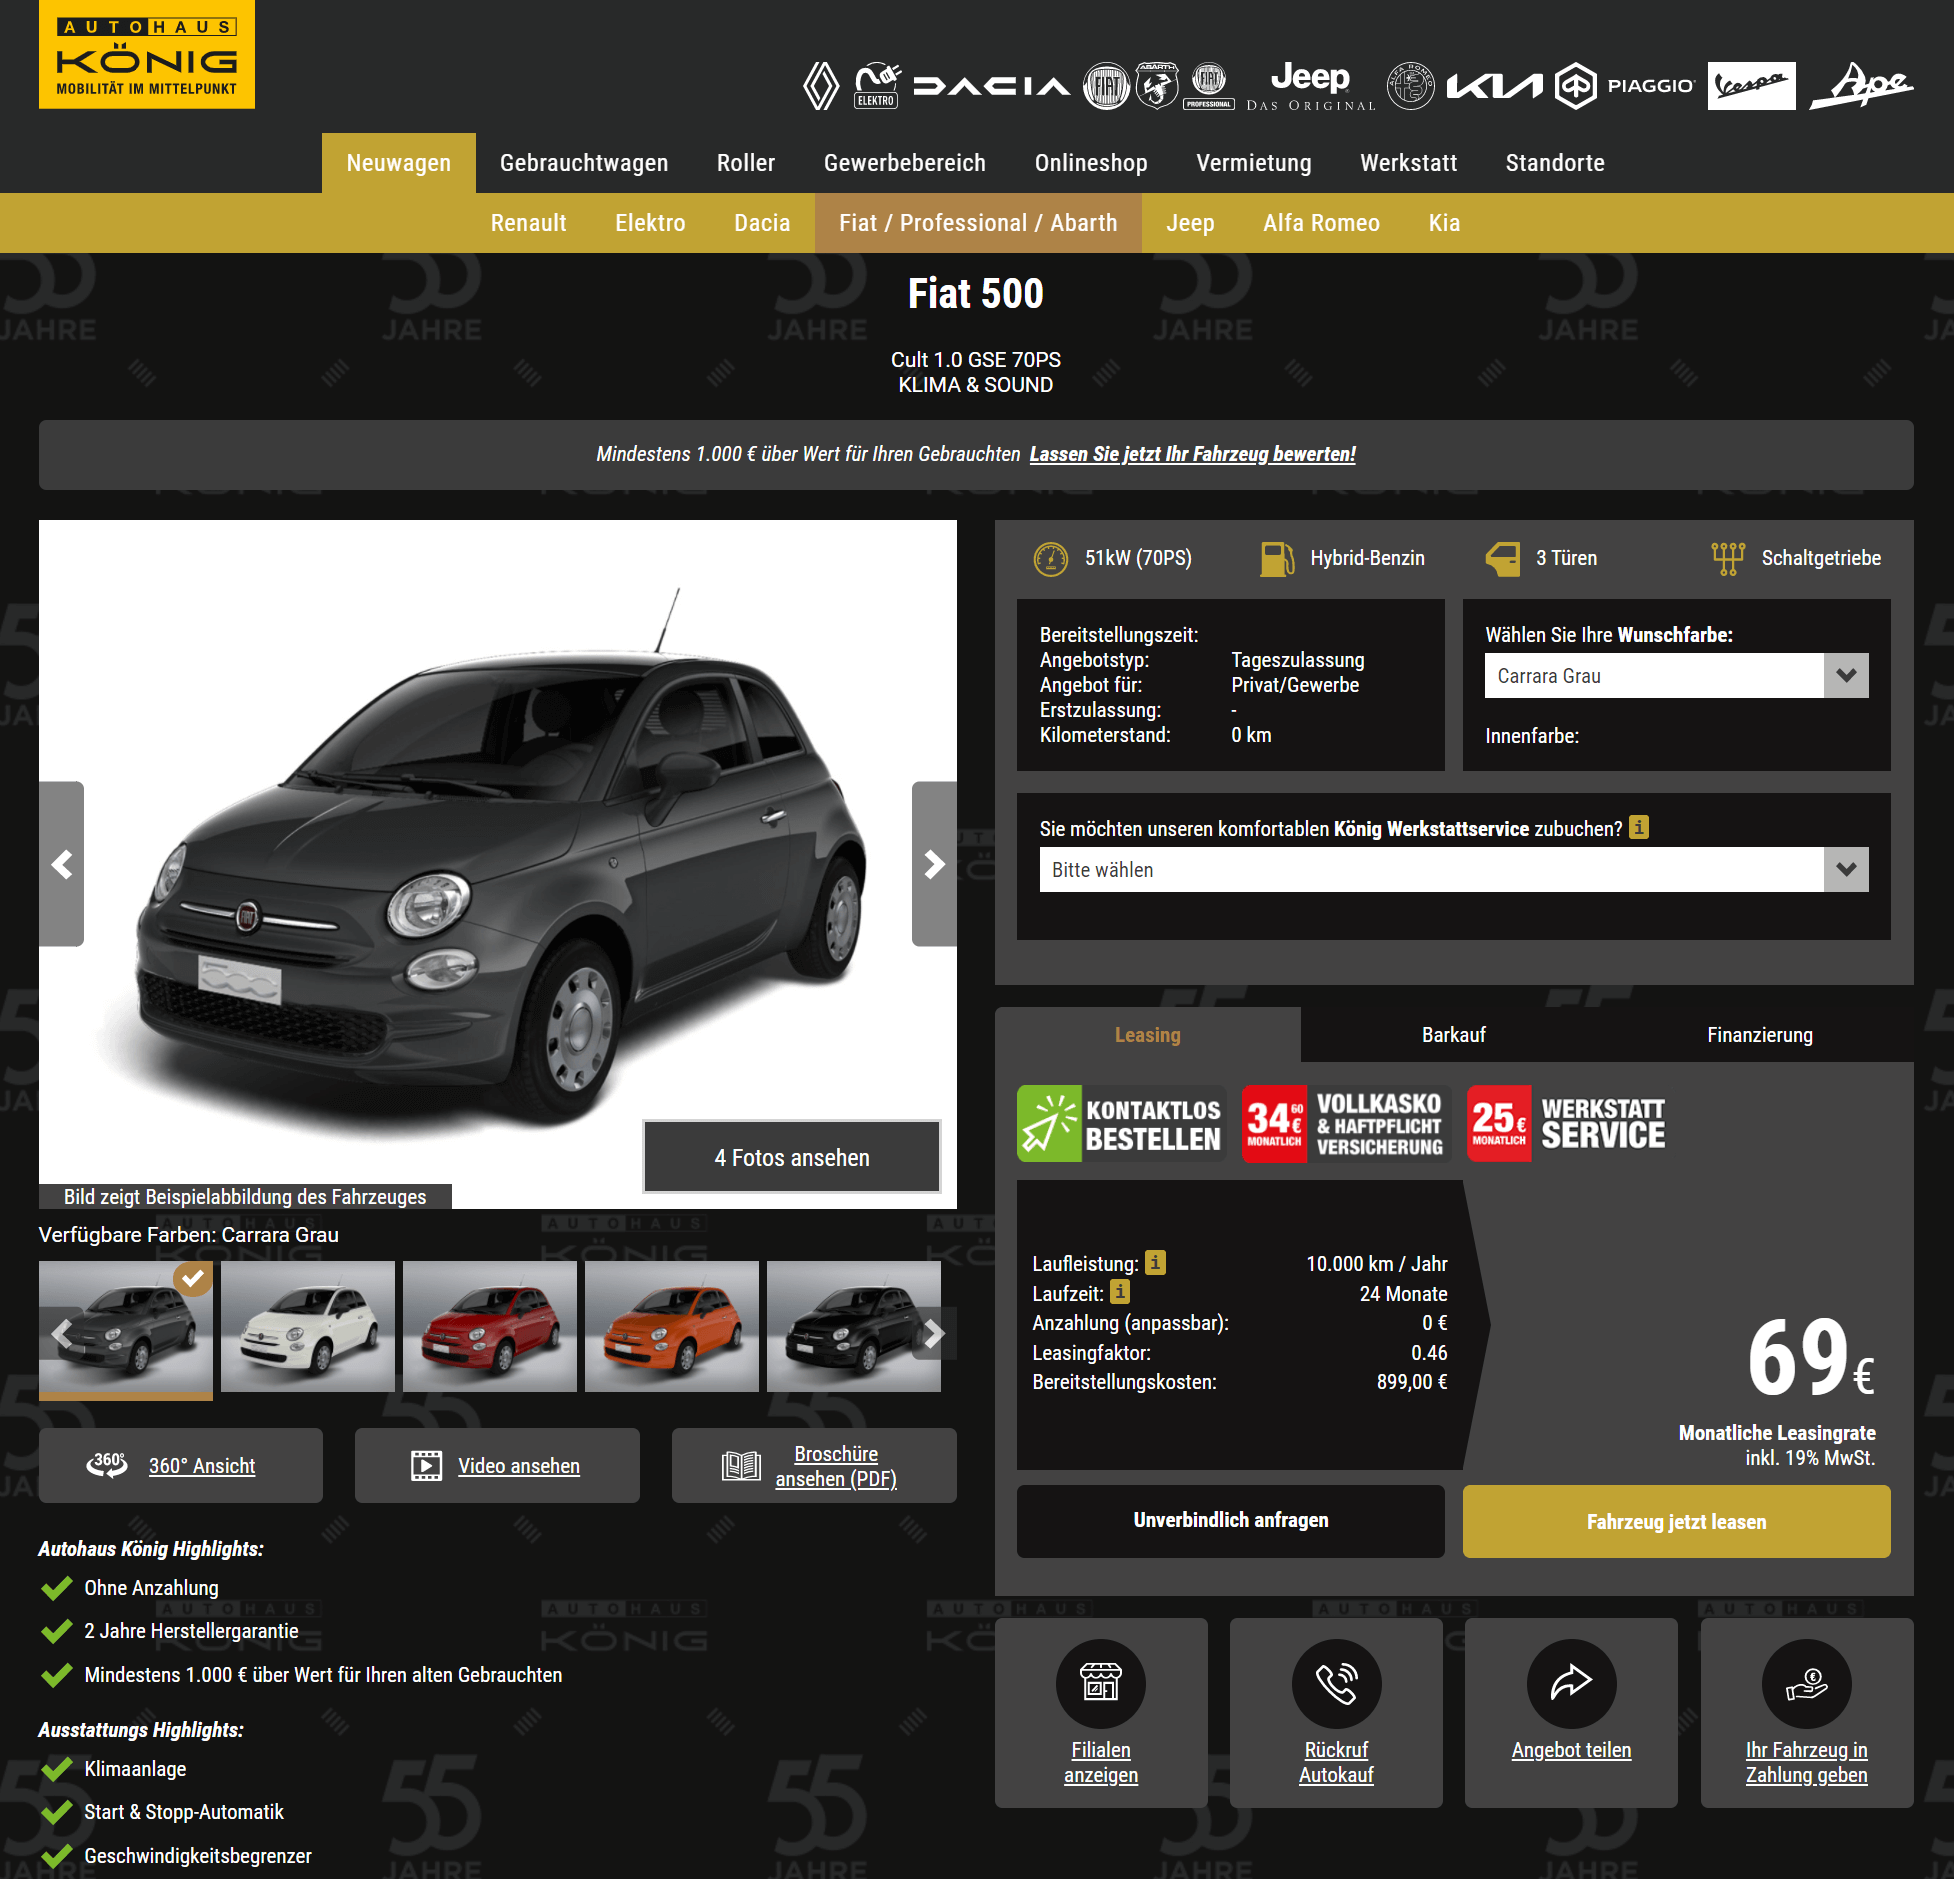
Task: Click 'Fahrzeug jetzt leasen' button
Action: tap(1677, 1521)
